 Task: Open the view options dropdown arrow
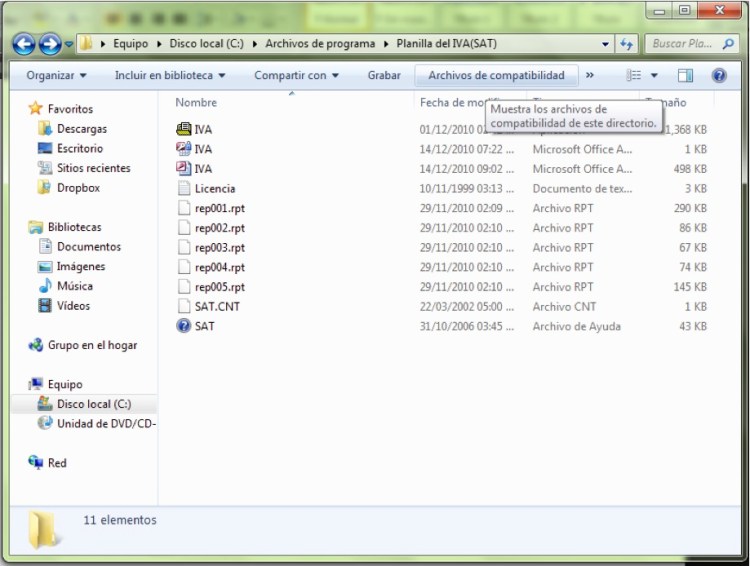pos(655,75)
